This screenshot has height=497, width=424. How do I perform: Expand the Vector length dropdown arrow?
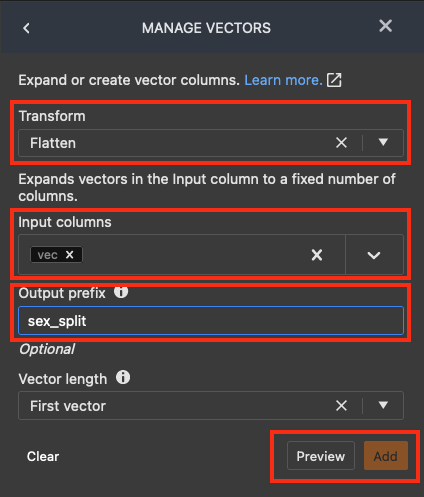click(x=383, y=405)
